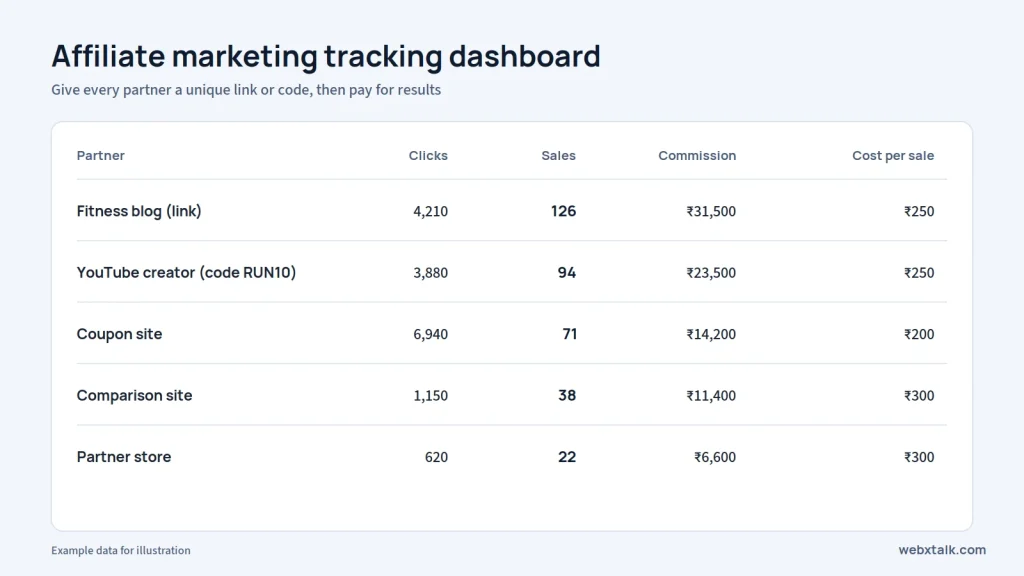Select the Clicks column header

(428, 155)
